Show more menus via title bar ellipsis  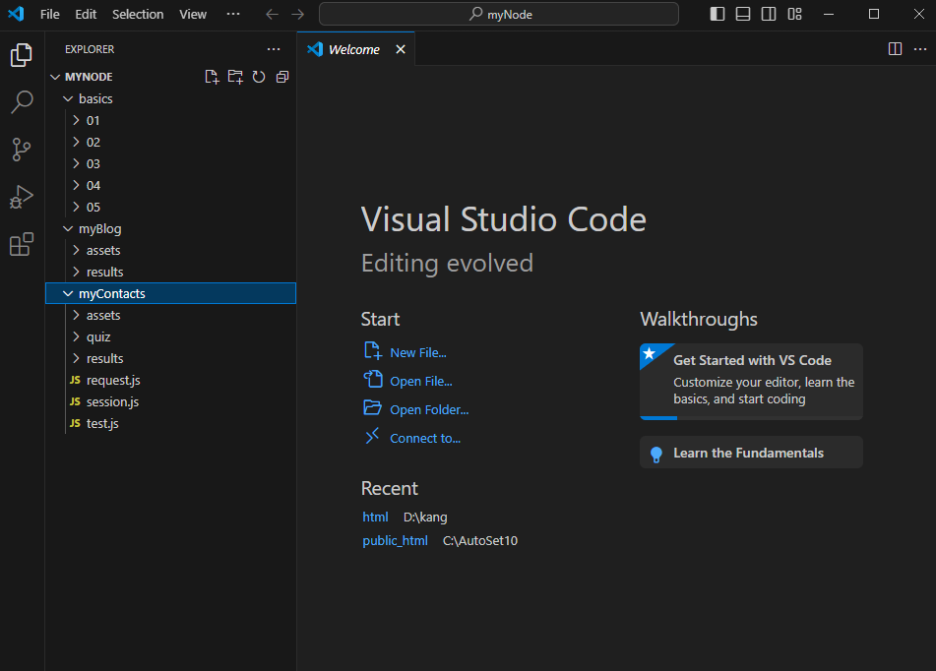[233, 14]
